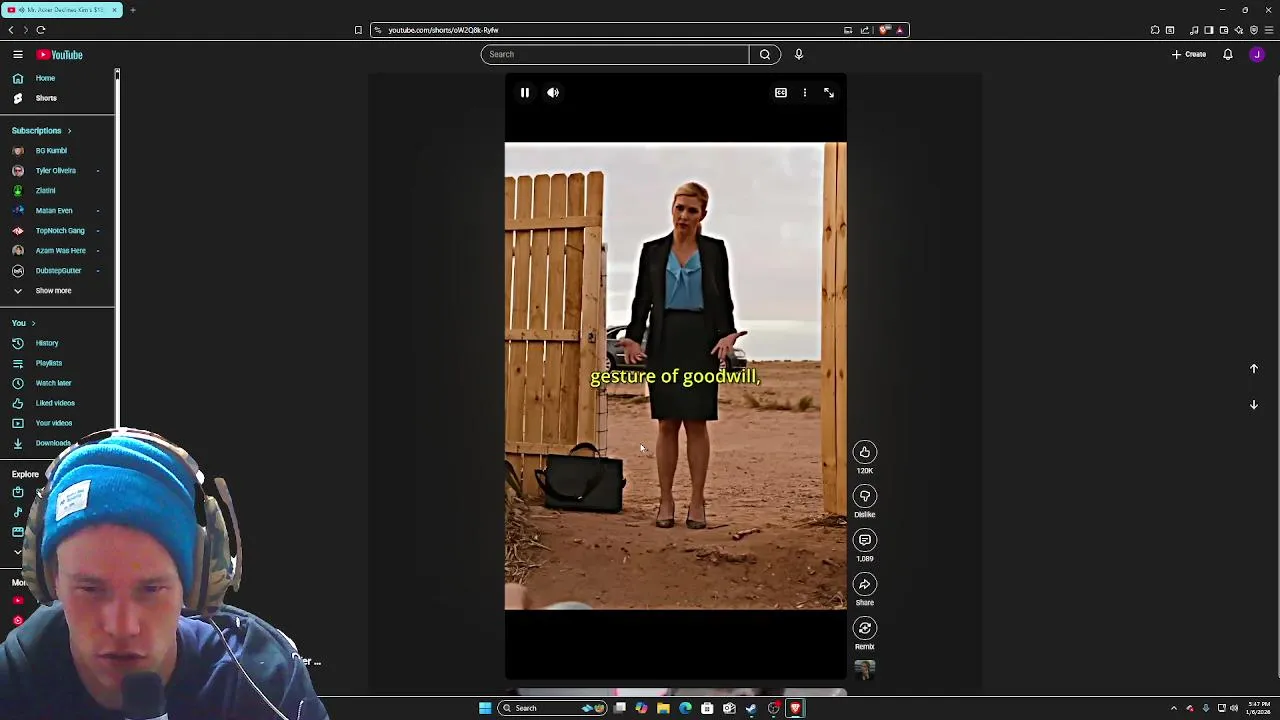
Task: Open Brave Wallet icon
Action: pyautogui.click(x=1224, y=30)
